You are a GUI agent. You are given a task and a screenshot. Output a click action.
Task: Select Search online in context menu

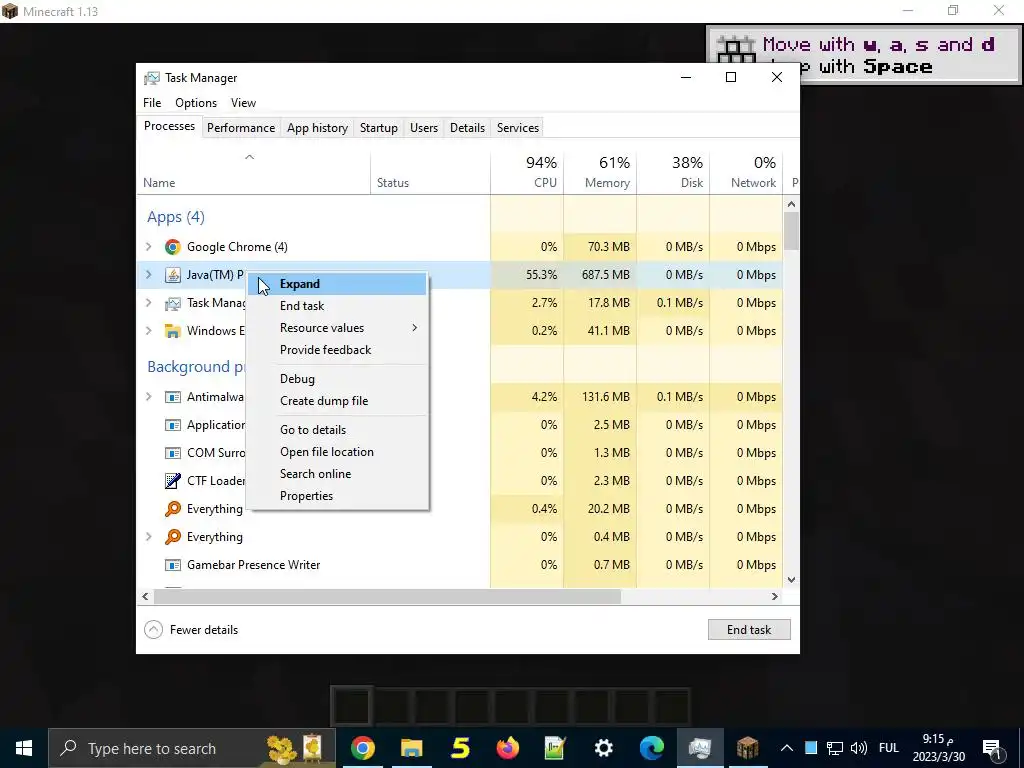click(337, 474)
